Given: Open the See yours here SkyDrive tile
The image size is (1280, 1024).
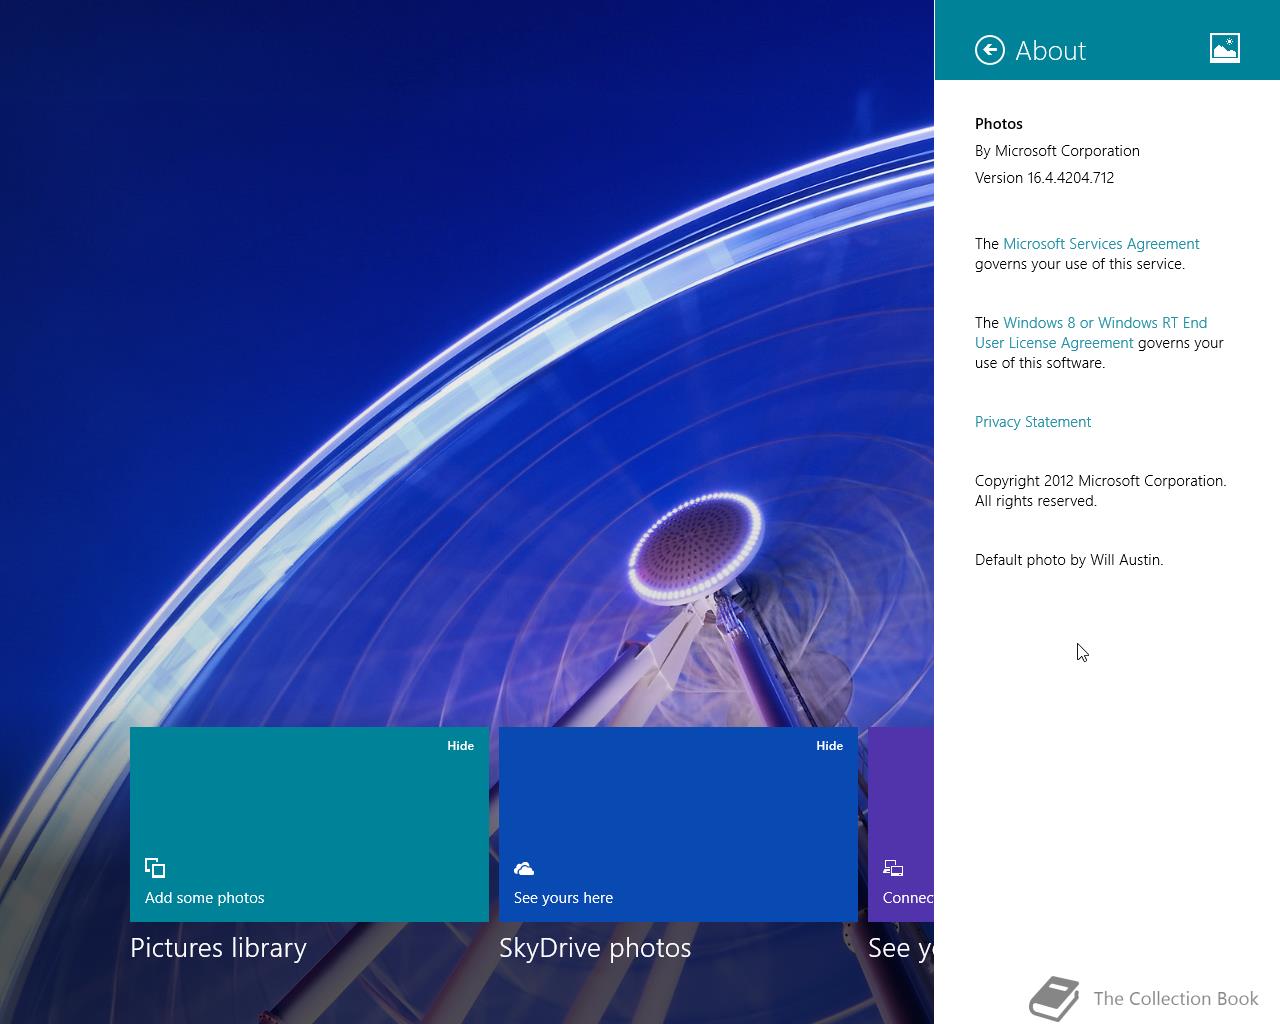Looking at the screenshot, I should [678, 824].
